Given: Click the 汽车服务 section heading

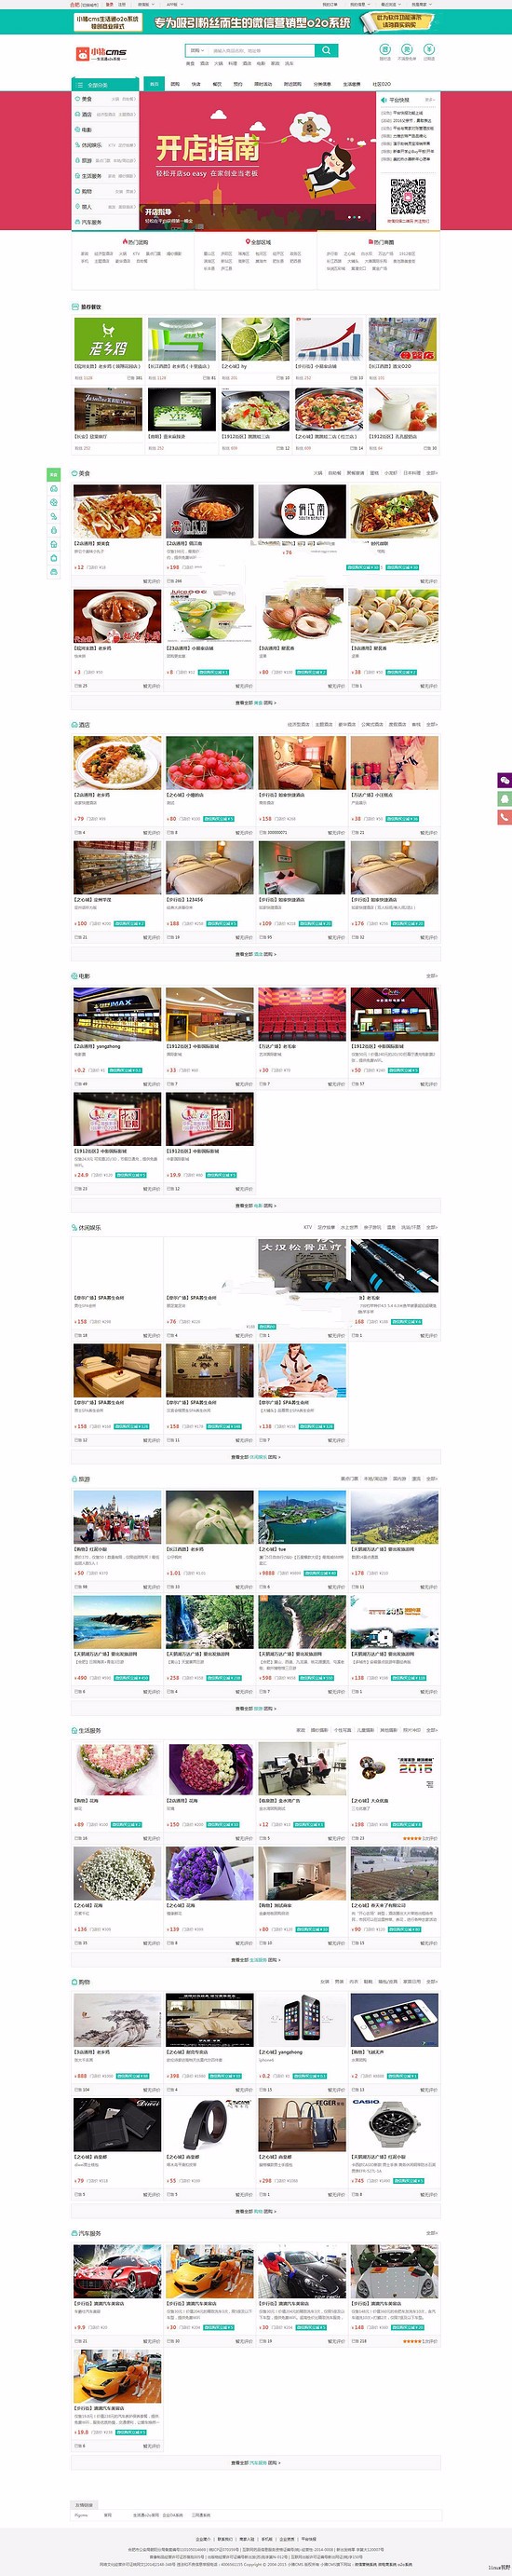Looking at the screenshot, I should coord(86,2233).
